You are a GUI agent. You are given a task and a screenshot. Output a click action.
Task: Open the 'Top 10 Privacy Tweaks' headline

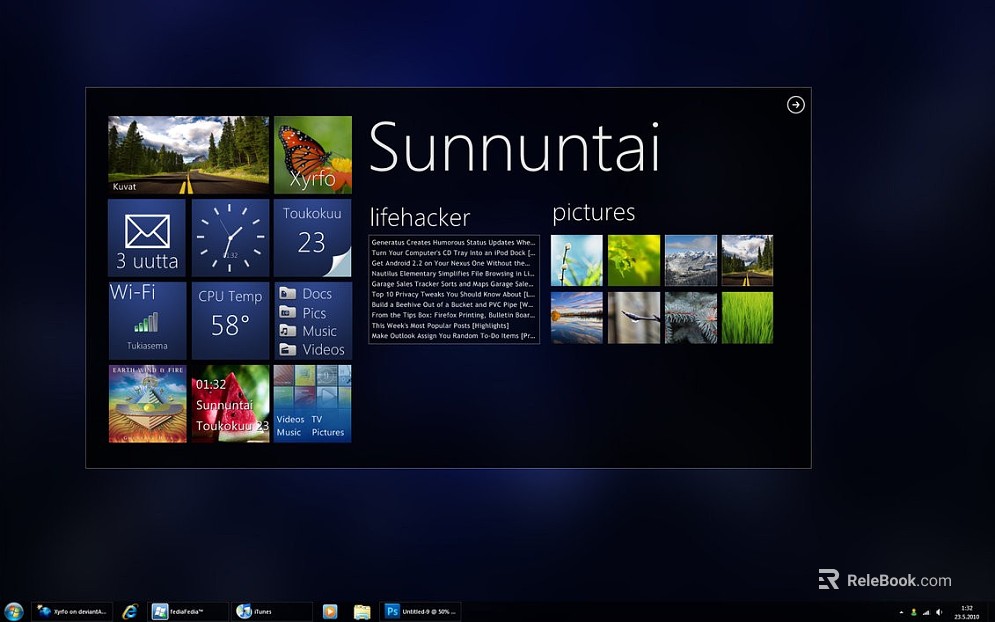coord(454,295)
